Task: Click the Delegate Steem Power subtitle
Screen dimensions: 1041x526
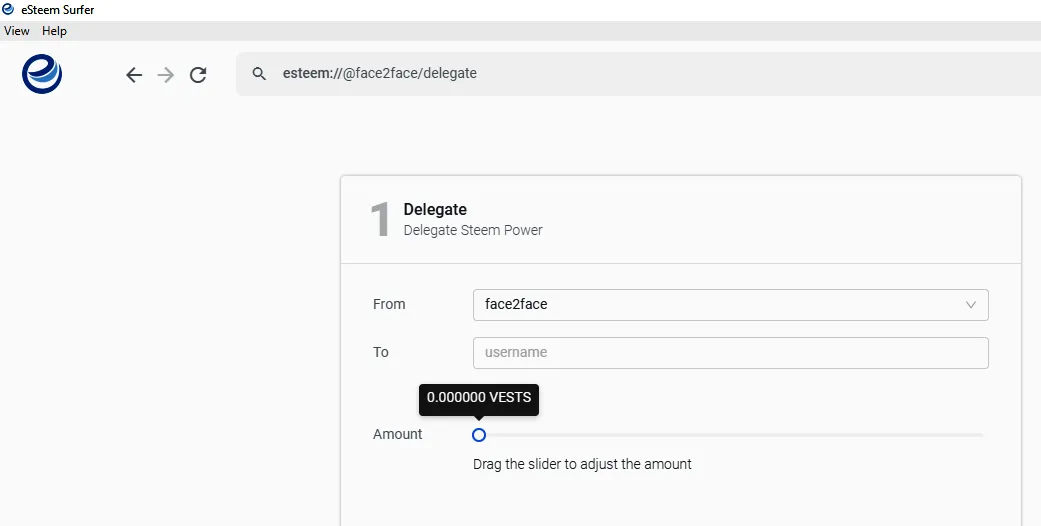Action: pyautogui.click(x=473, y=230)
